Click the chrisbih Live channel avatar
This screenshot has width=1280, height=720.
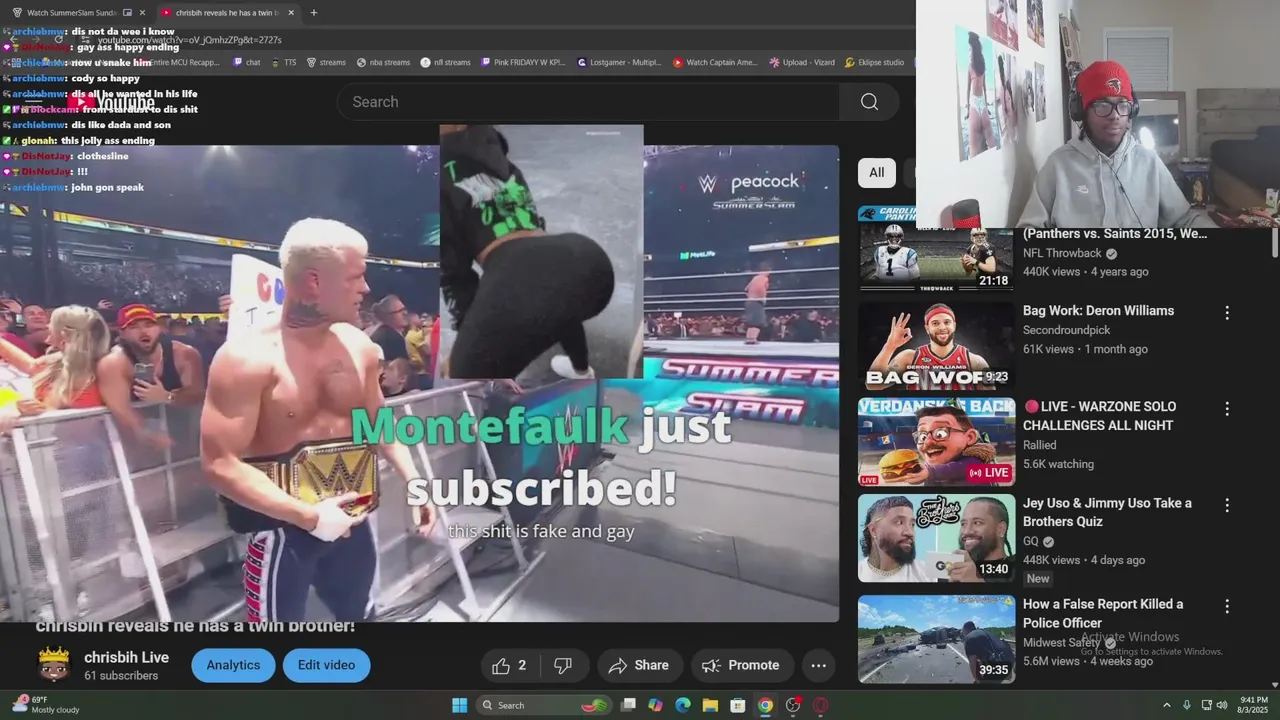pos(53,665)
